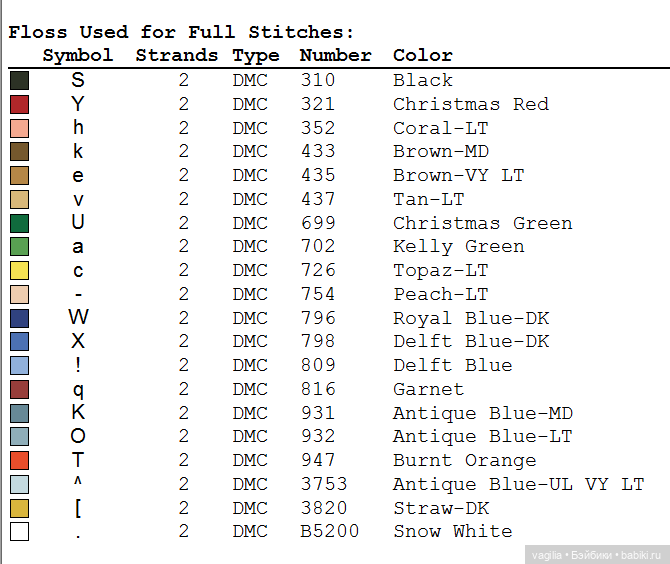670x564 pixels.
Task: Click the Black color swatch
Action: click(19, 81)
